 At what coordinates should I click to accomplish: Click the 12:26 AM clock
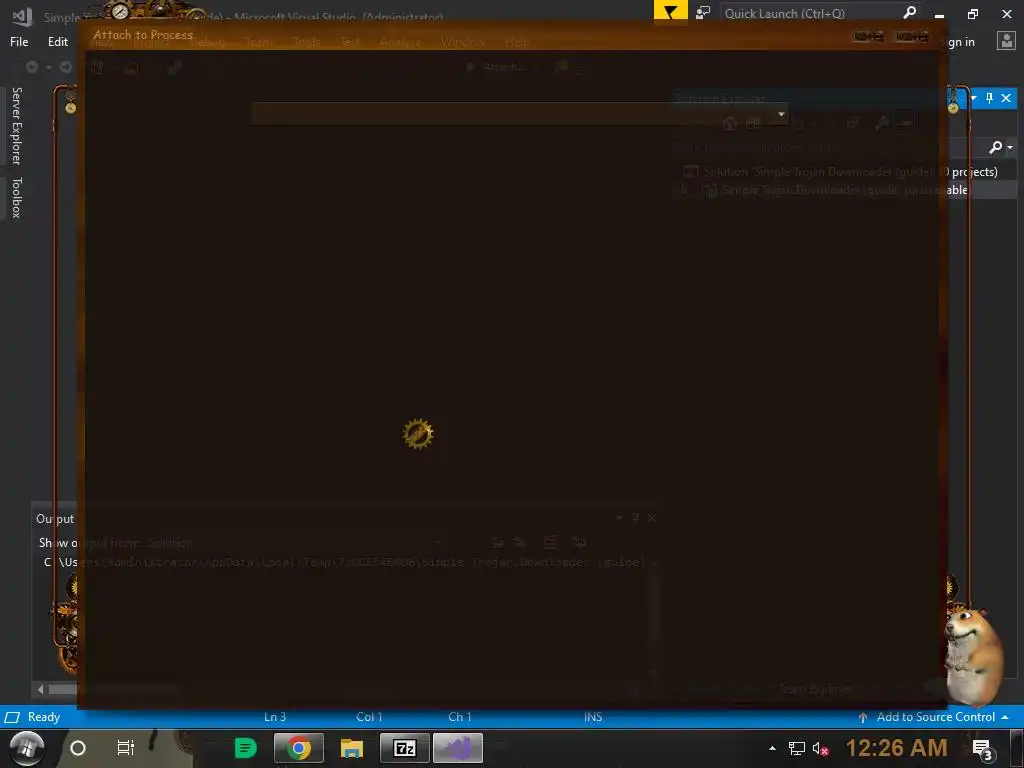(897, 748)
